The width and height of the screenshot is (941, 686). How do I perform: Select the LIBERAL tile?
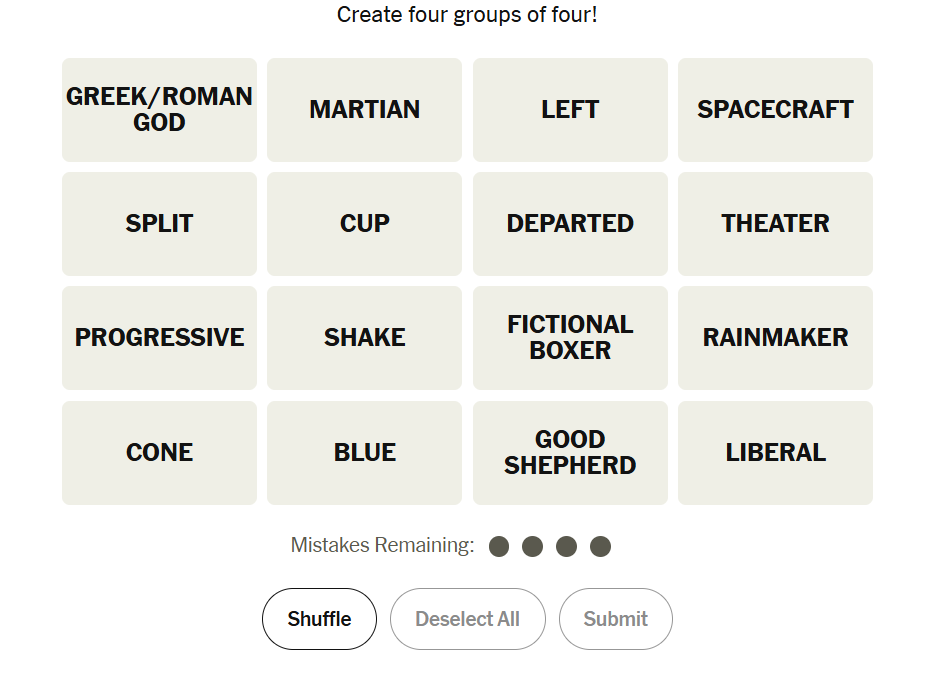point(775,453)
